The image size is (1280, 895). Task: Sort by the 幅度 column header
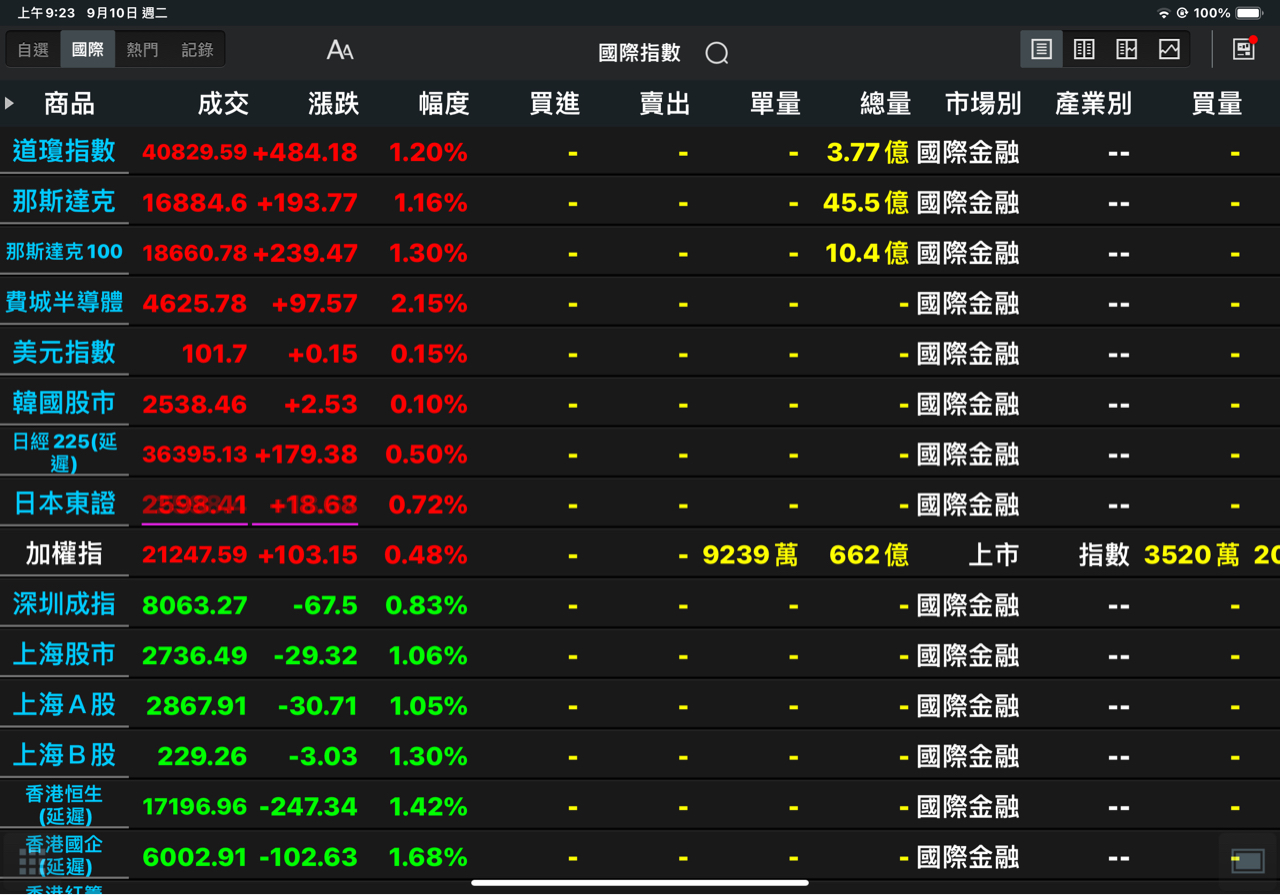(443, 103)
